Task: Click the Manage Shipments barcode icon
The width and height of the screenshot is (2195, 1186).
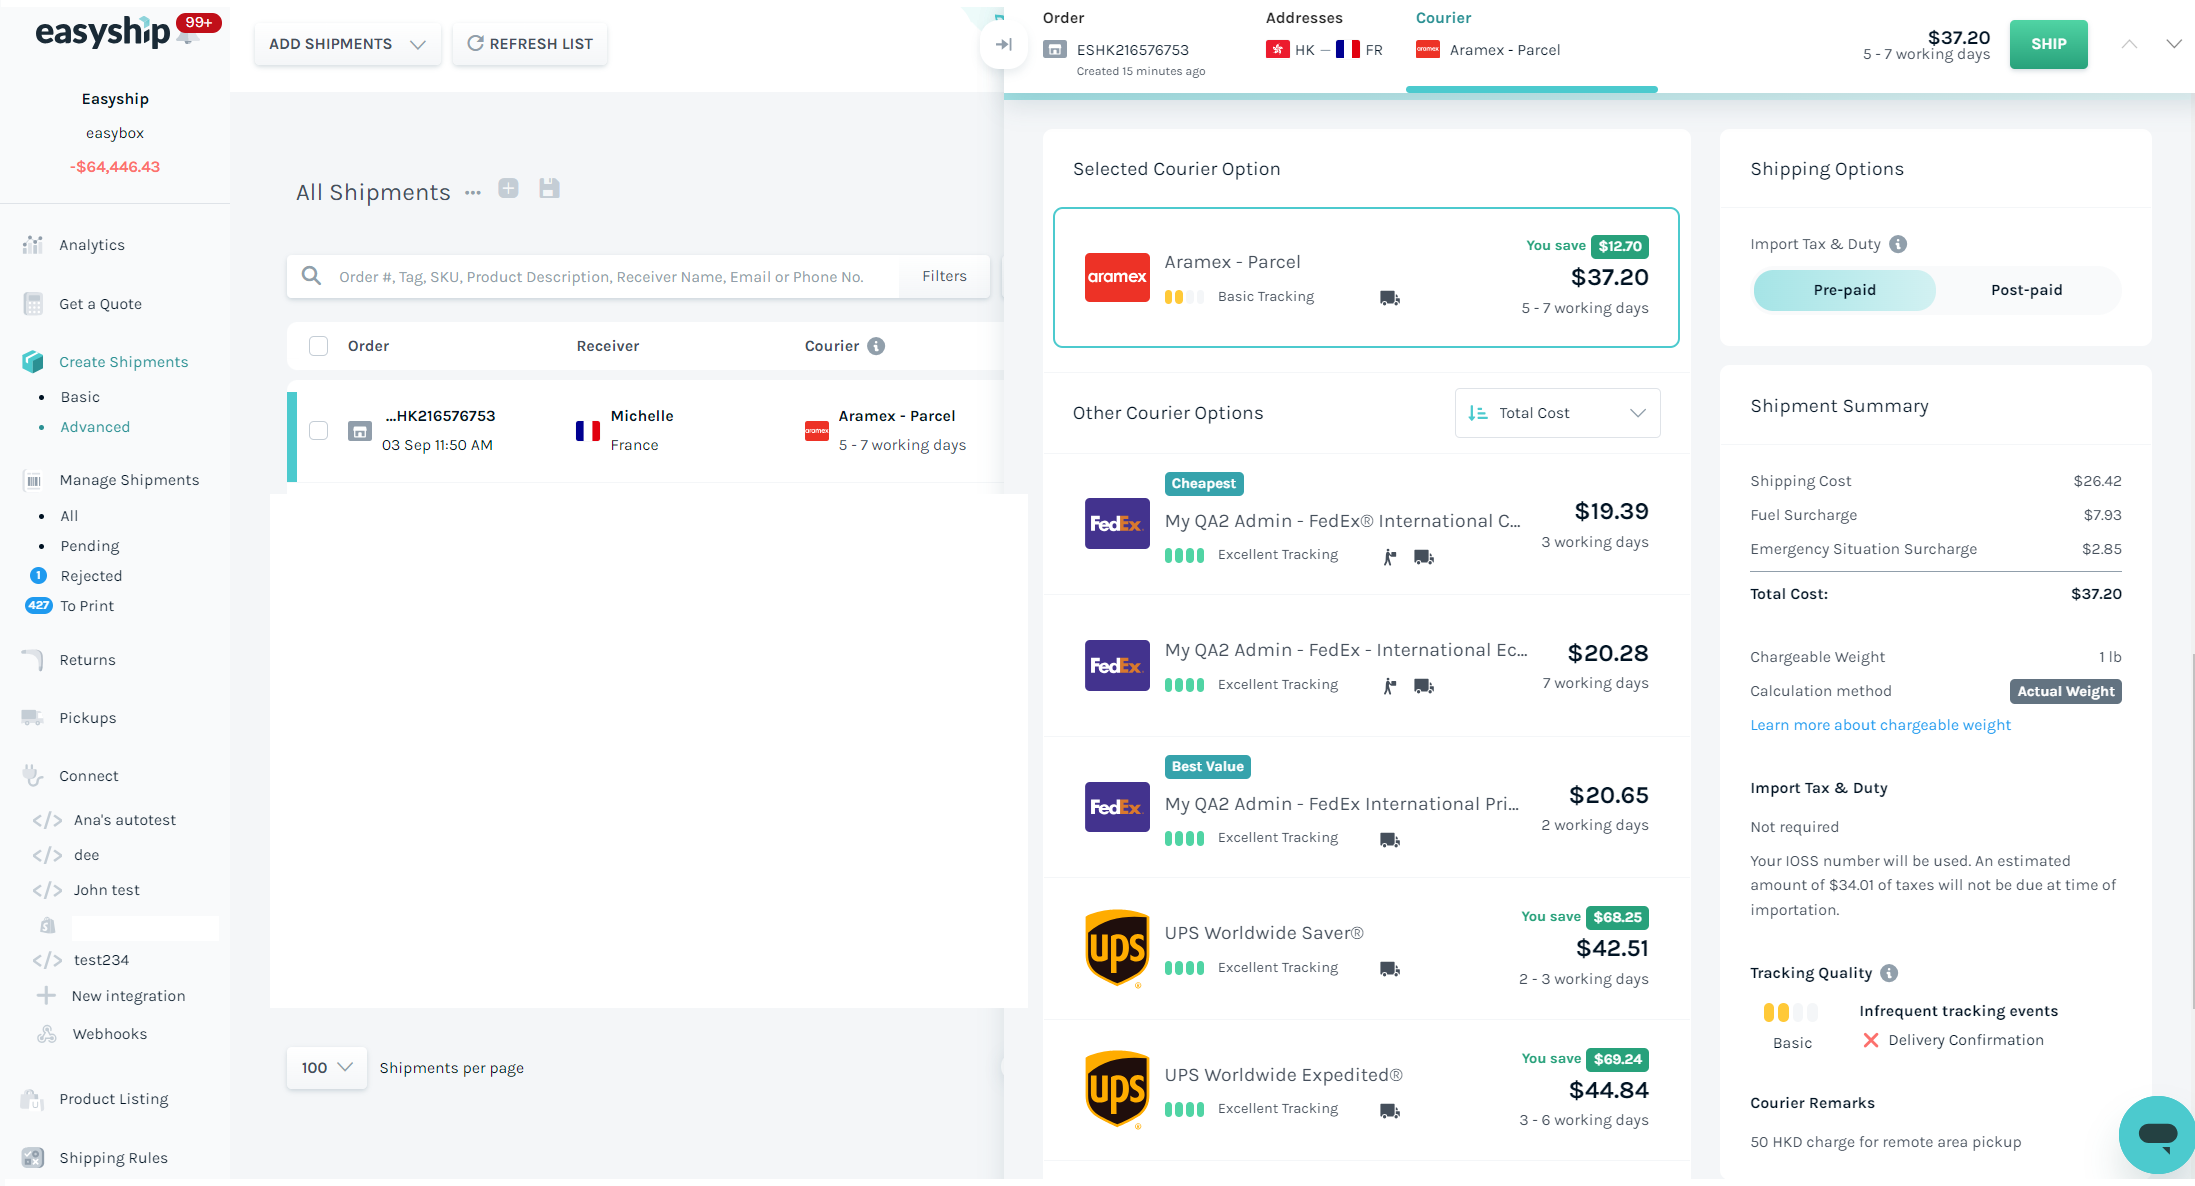Action: [33, 481]
